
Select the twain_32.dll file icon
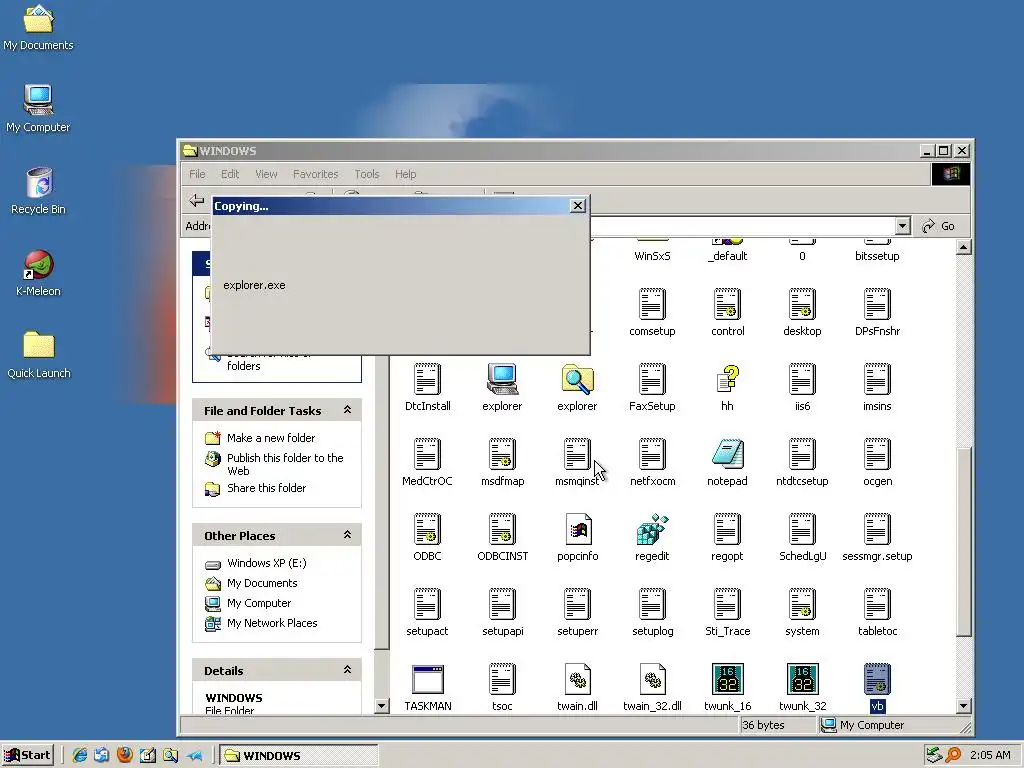click(652, 679)
